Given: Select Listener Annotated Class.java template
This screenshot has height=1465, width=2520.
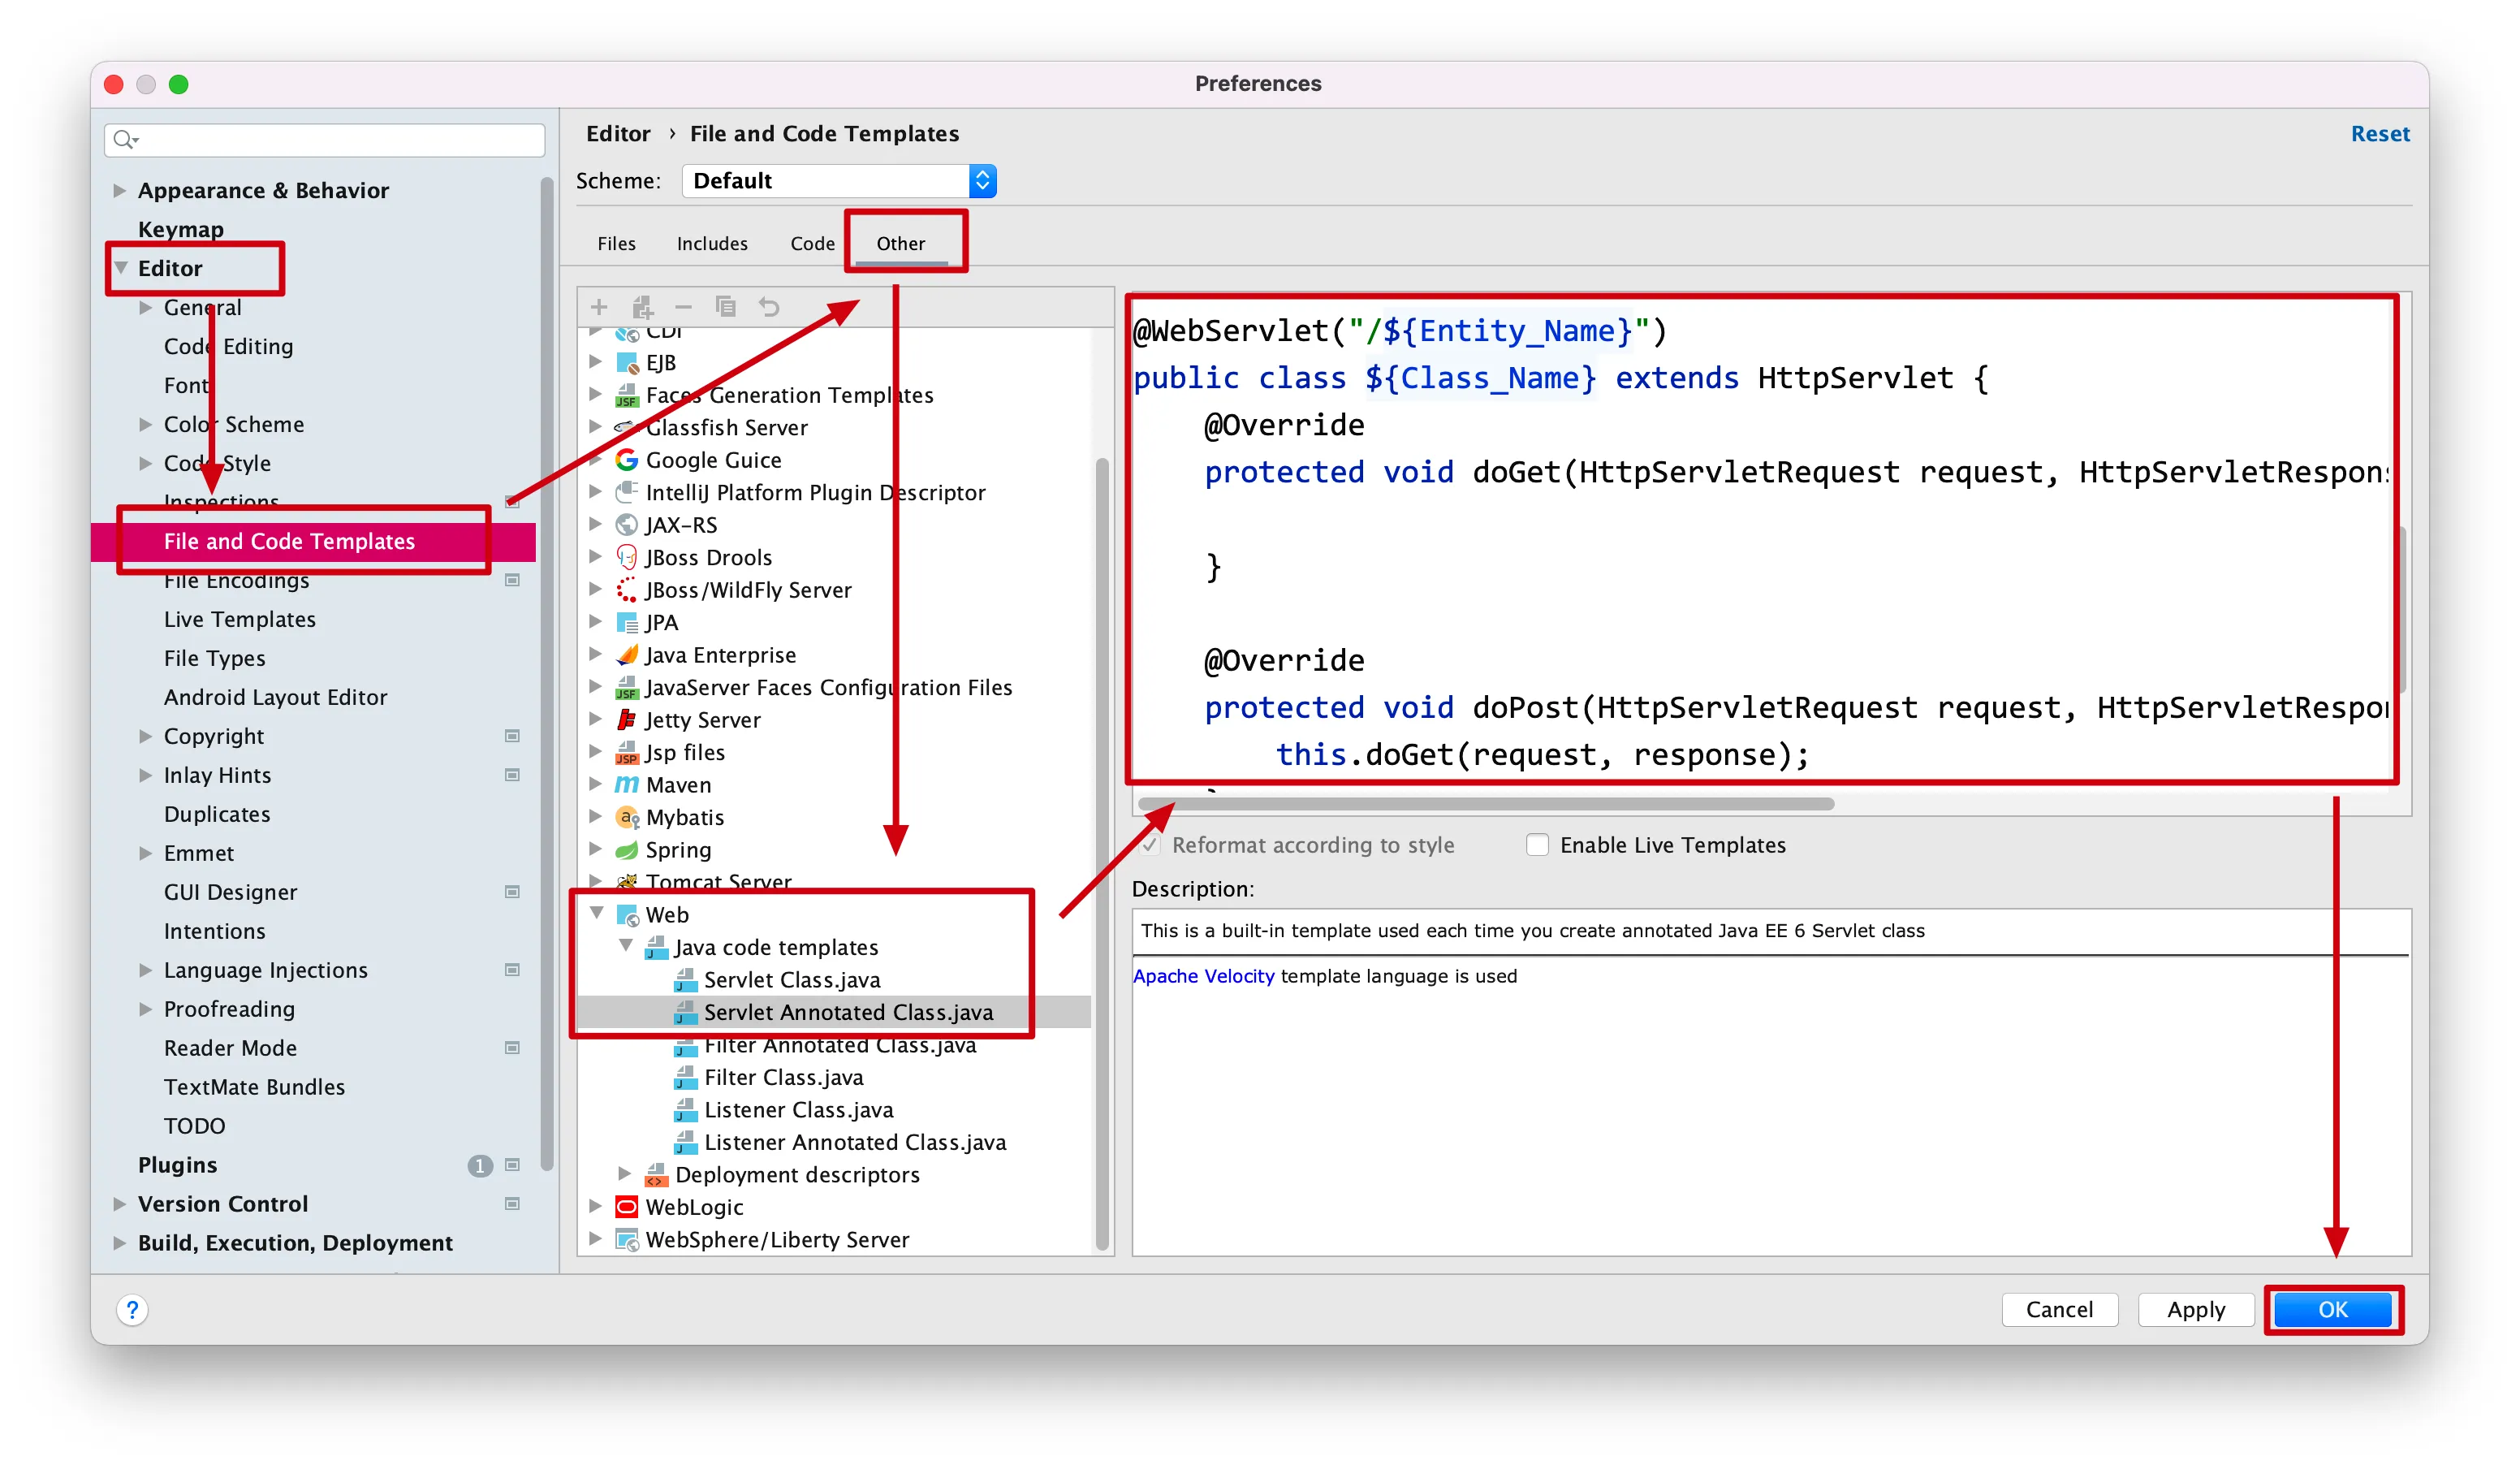Looking at the screenshot, I should (x=855, y=1142).
